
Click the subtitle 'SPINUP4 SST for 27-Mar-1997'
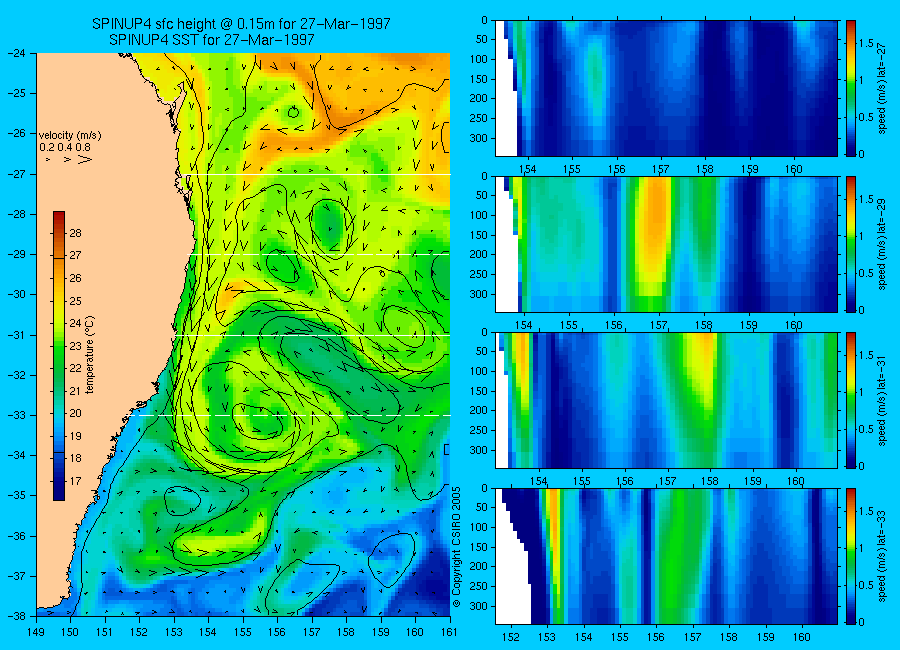[x=211, y=40]
